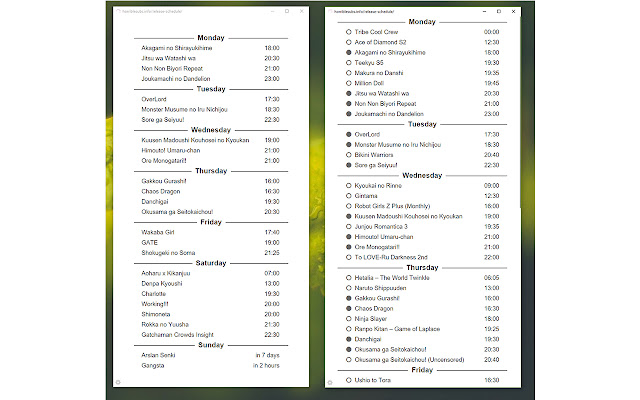Screen dimensions: 640x400
Task: Open settings gear in left schedule window
Action: click(x=118, y=382)
